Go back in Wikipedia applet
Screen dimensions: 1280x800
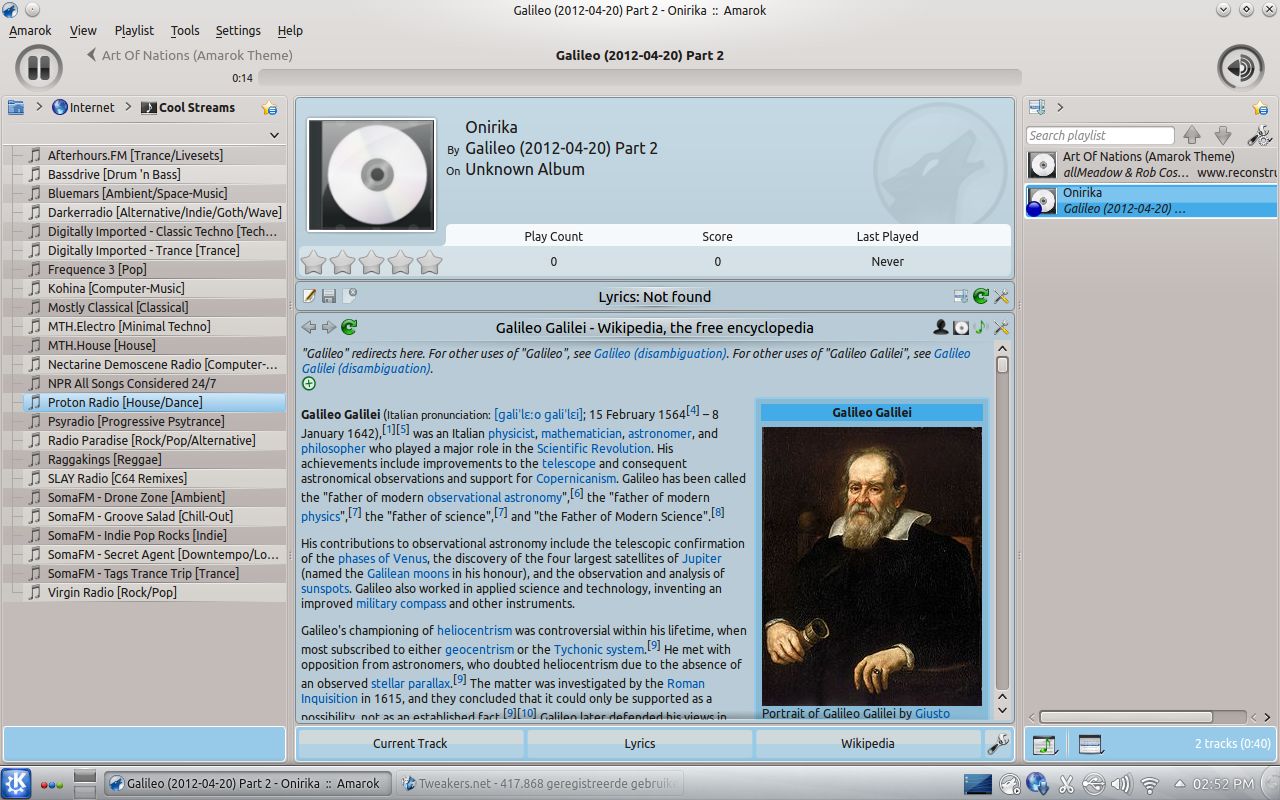[309, 327]
